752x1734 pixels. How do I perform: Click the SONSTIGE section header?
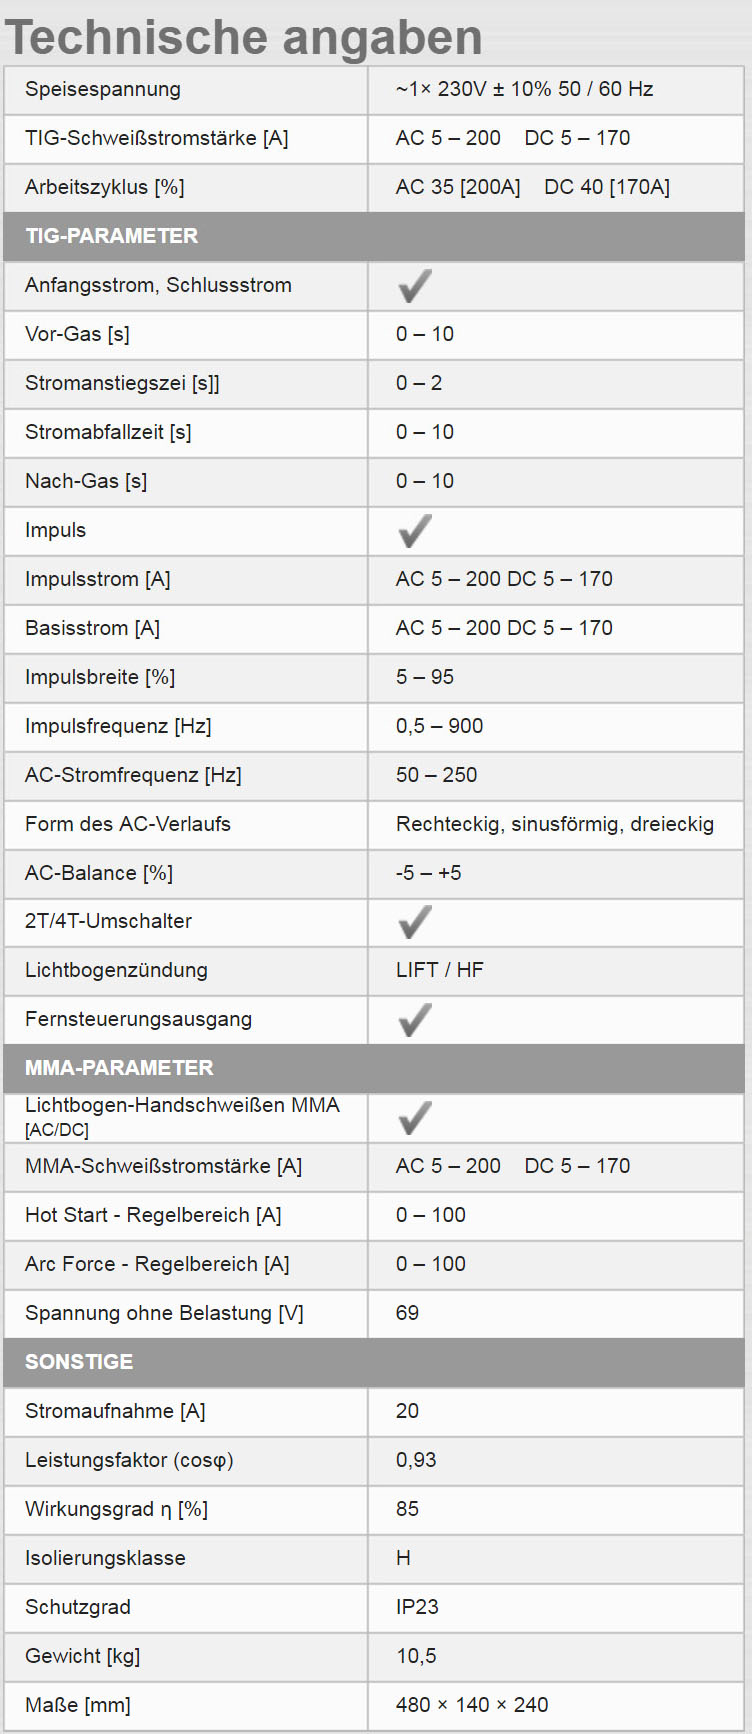(79, 1362)
